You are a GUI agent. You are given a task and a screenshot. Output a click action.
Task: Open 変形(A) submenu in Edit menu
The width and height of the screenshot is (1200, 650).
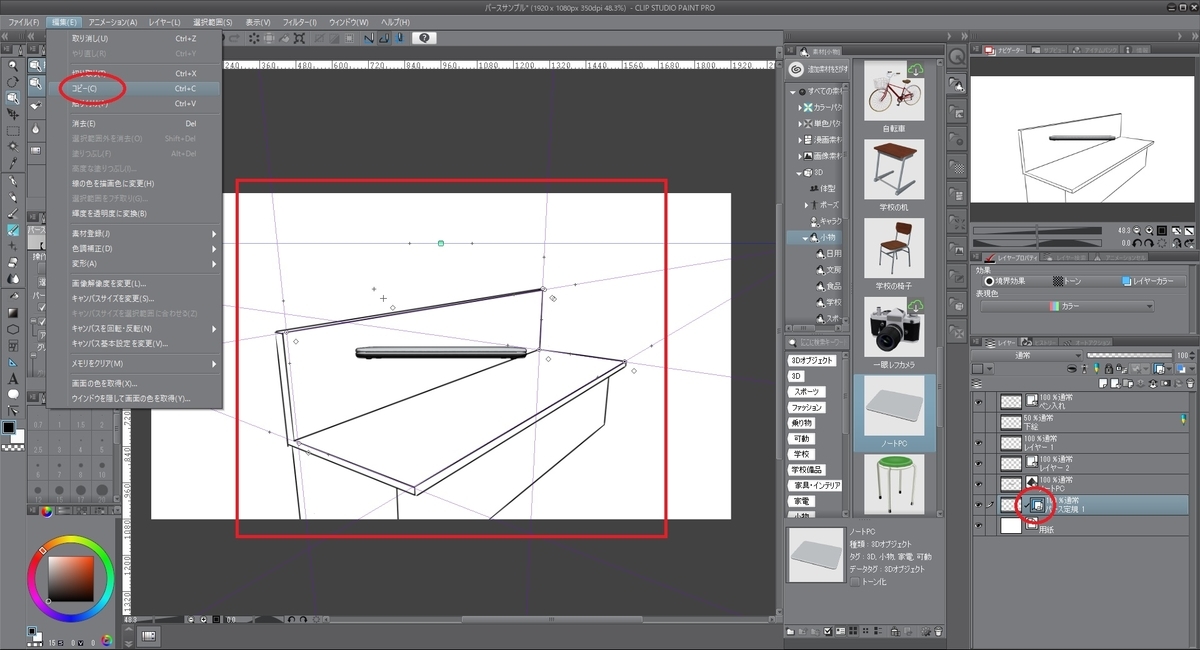[x=134, y=263]
